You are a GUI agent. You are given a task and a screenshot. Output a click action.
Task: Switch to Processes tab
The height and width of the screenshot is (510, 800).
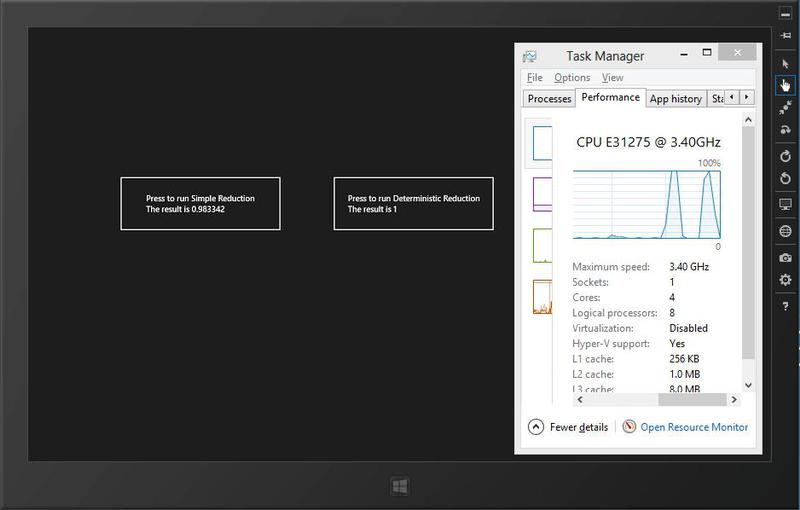point(549,98)
